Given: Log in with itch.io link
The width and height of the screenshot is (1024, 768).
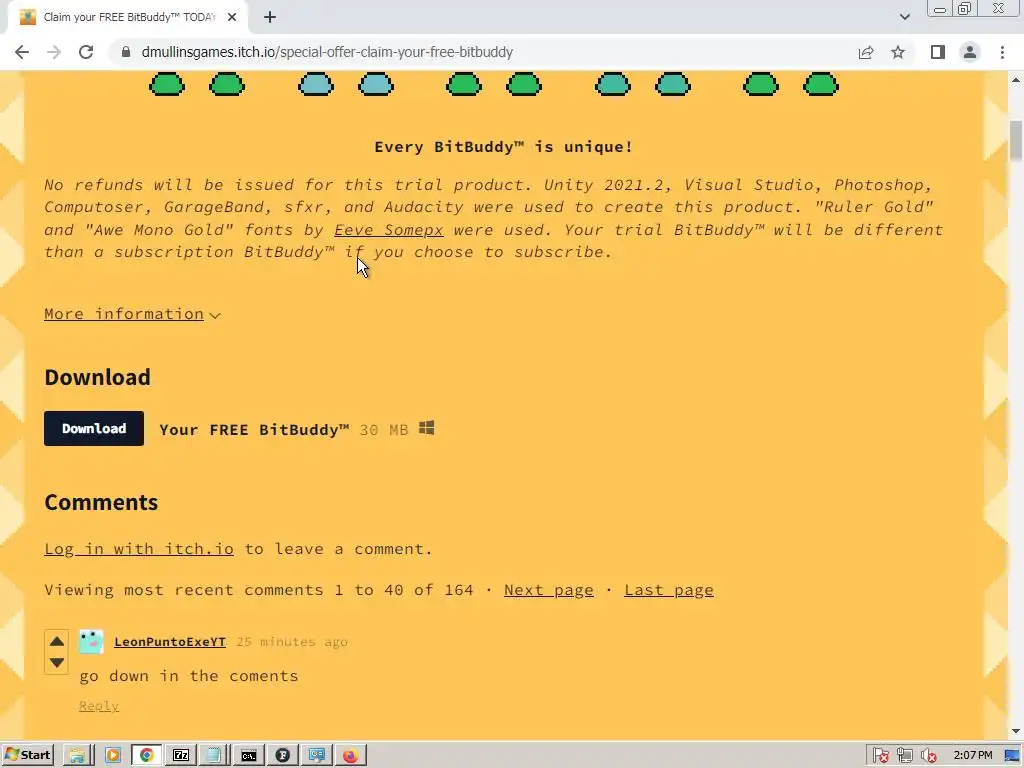Looking at the screenshot, I should [x=138, y=549].
